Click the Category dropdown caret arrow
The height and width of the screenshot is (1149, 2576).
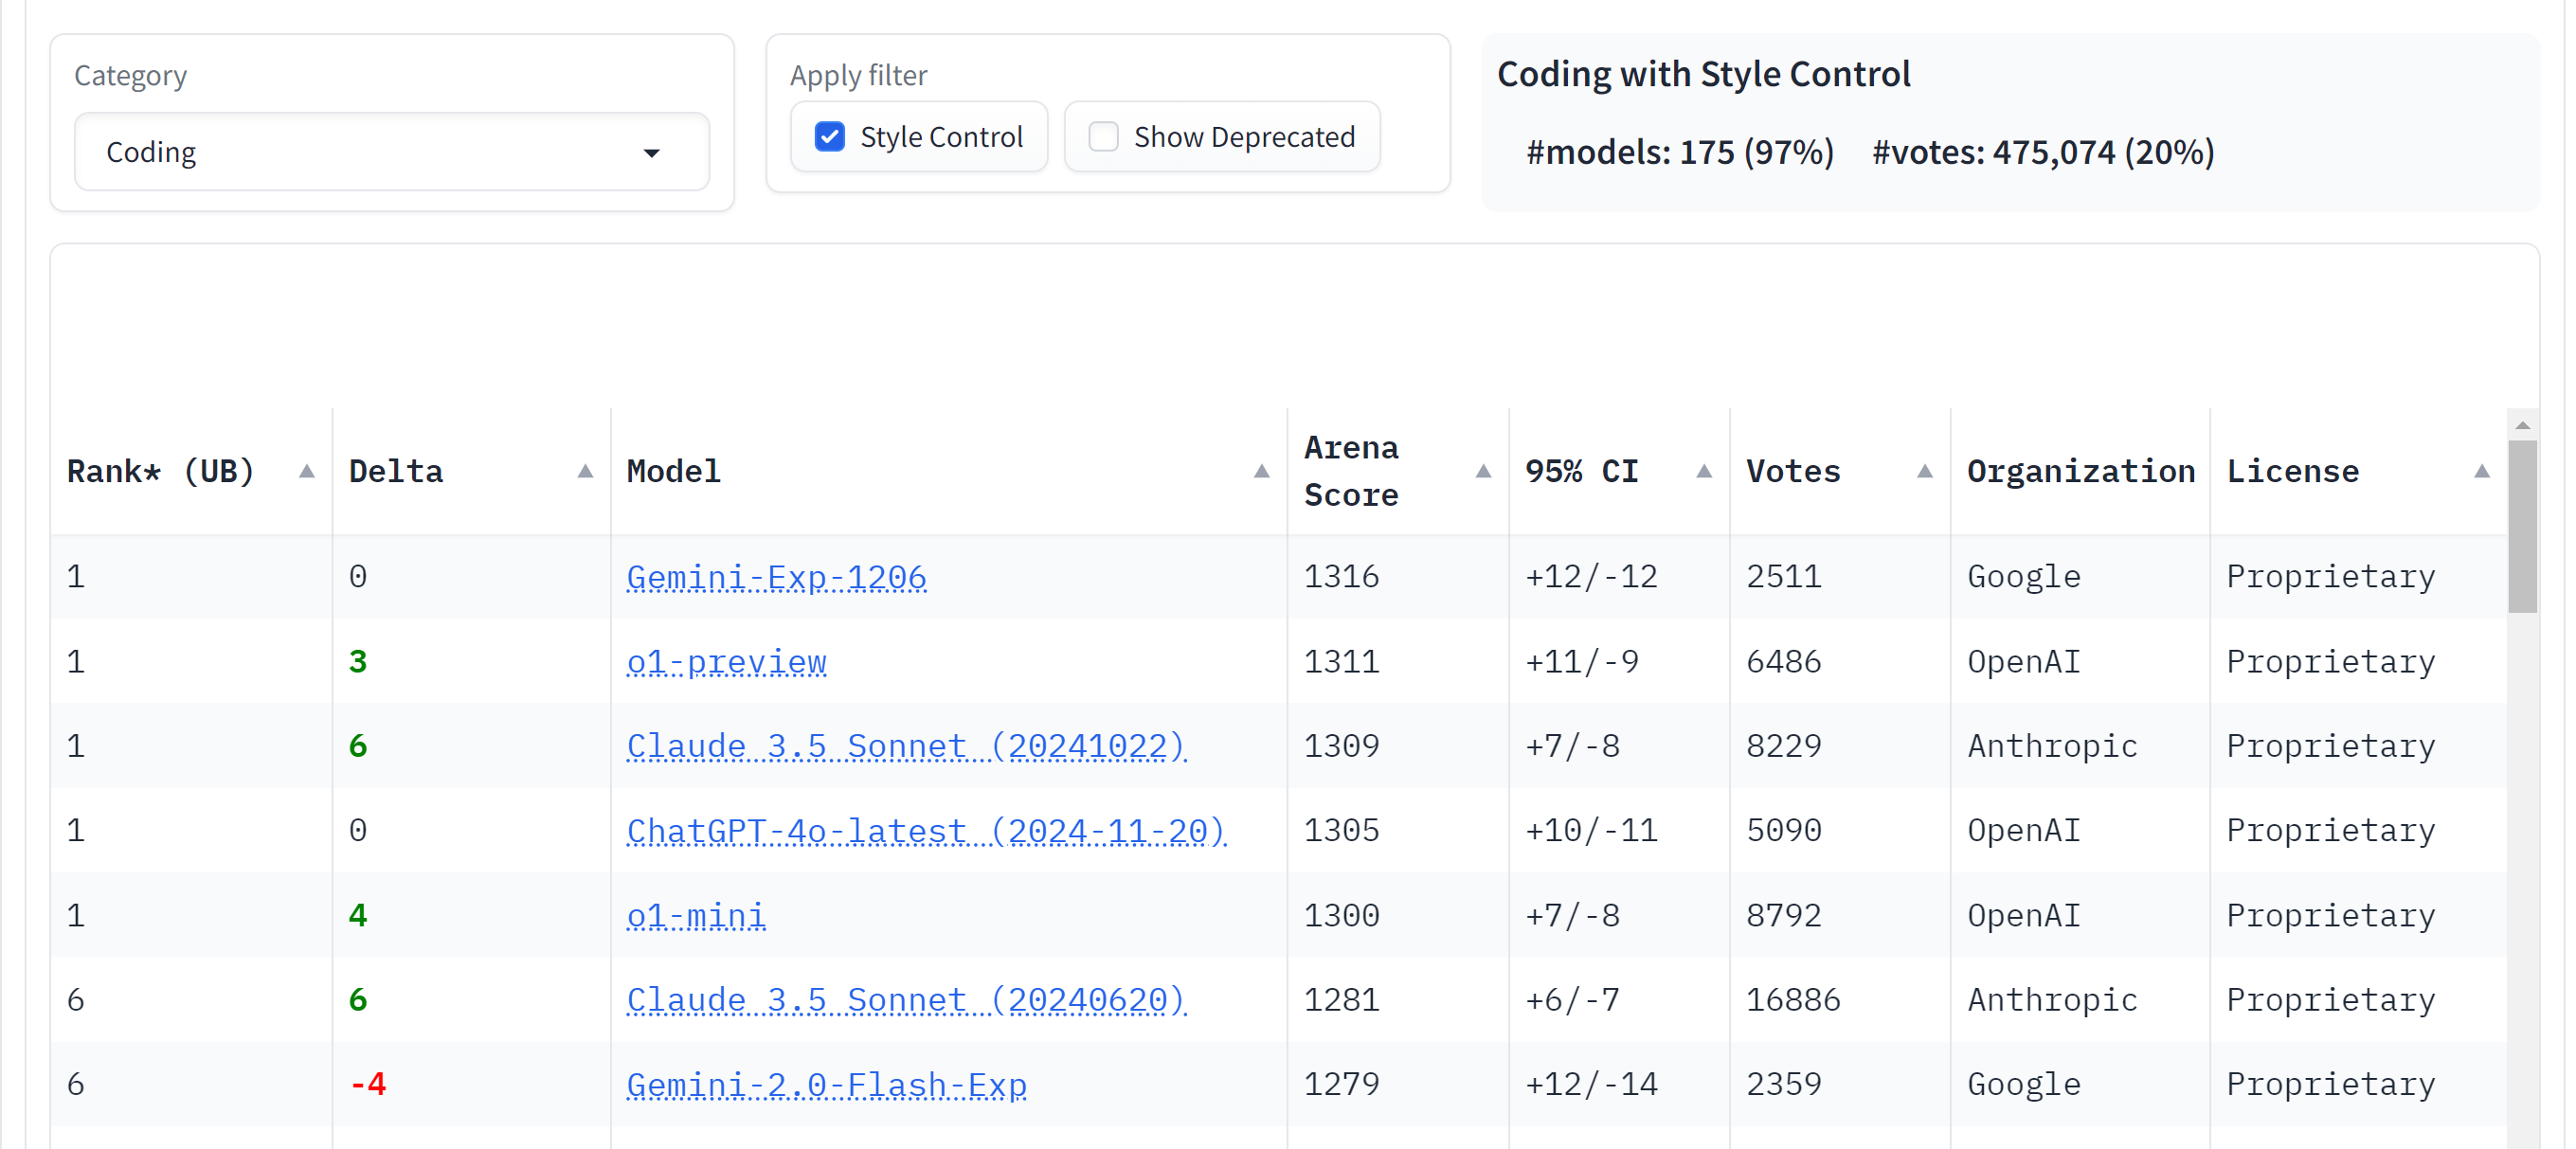651,153
